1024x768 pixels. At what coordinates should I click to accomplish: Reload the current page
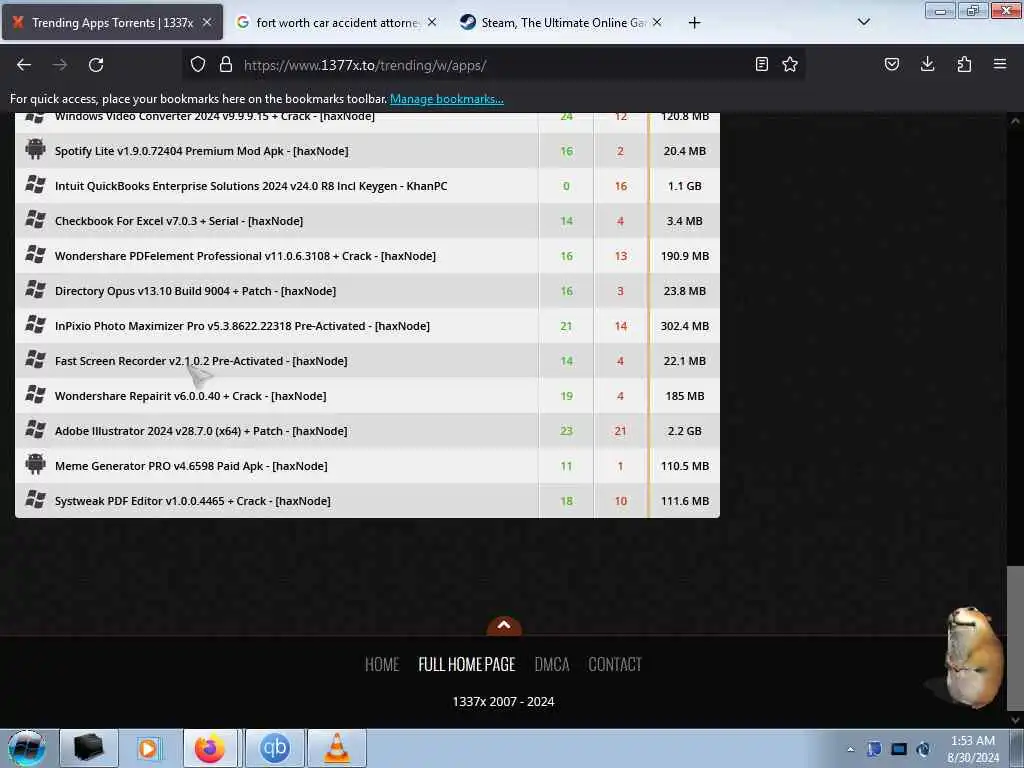point(96,65)
